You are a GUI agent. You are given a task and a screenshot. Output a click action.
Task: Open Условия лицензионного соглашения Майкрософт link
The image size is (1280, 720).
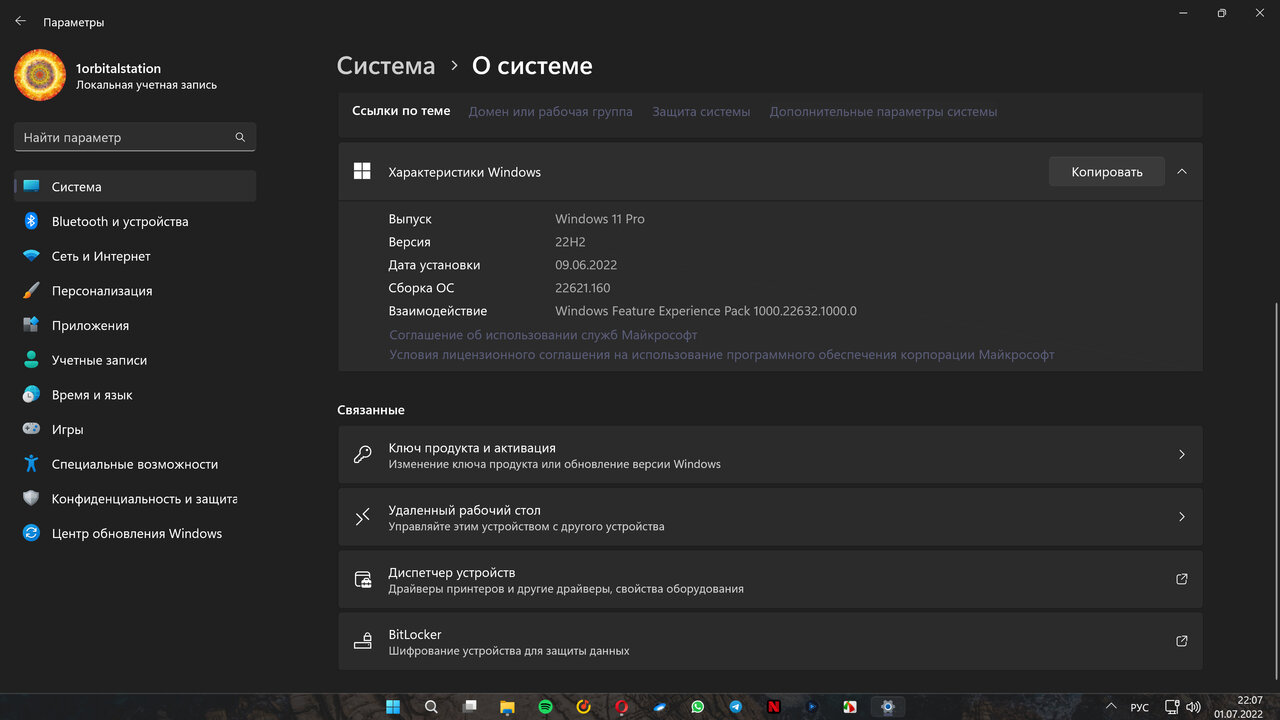click(x=721, y=355)
